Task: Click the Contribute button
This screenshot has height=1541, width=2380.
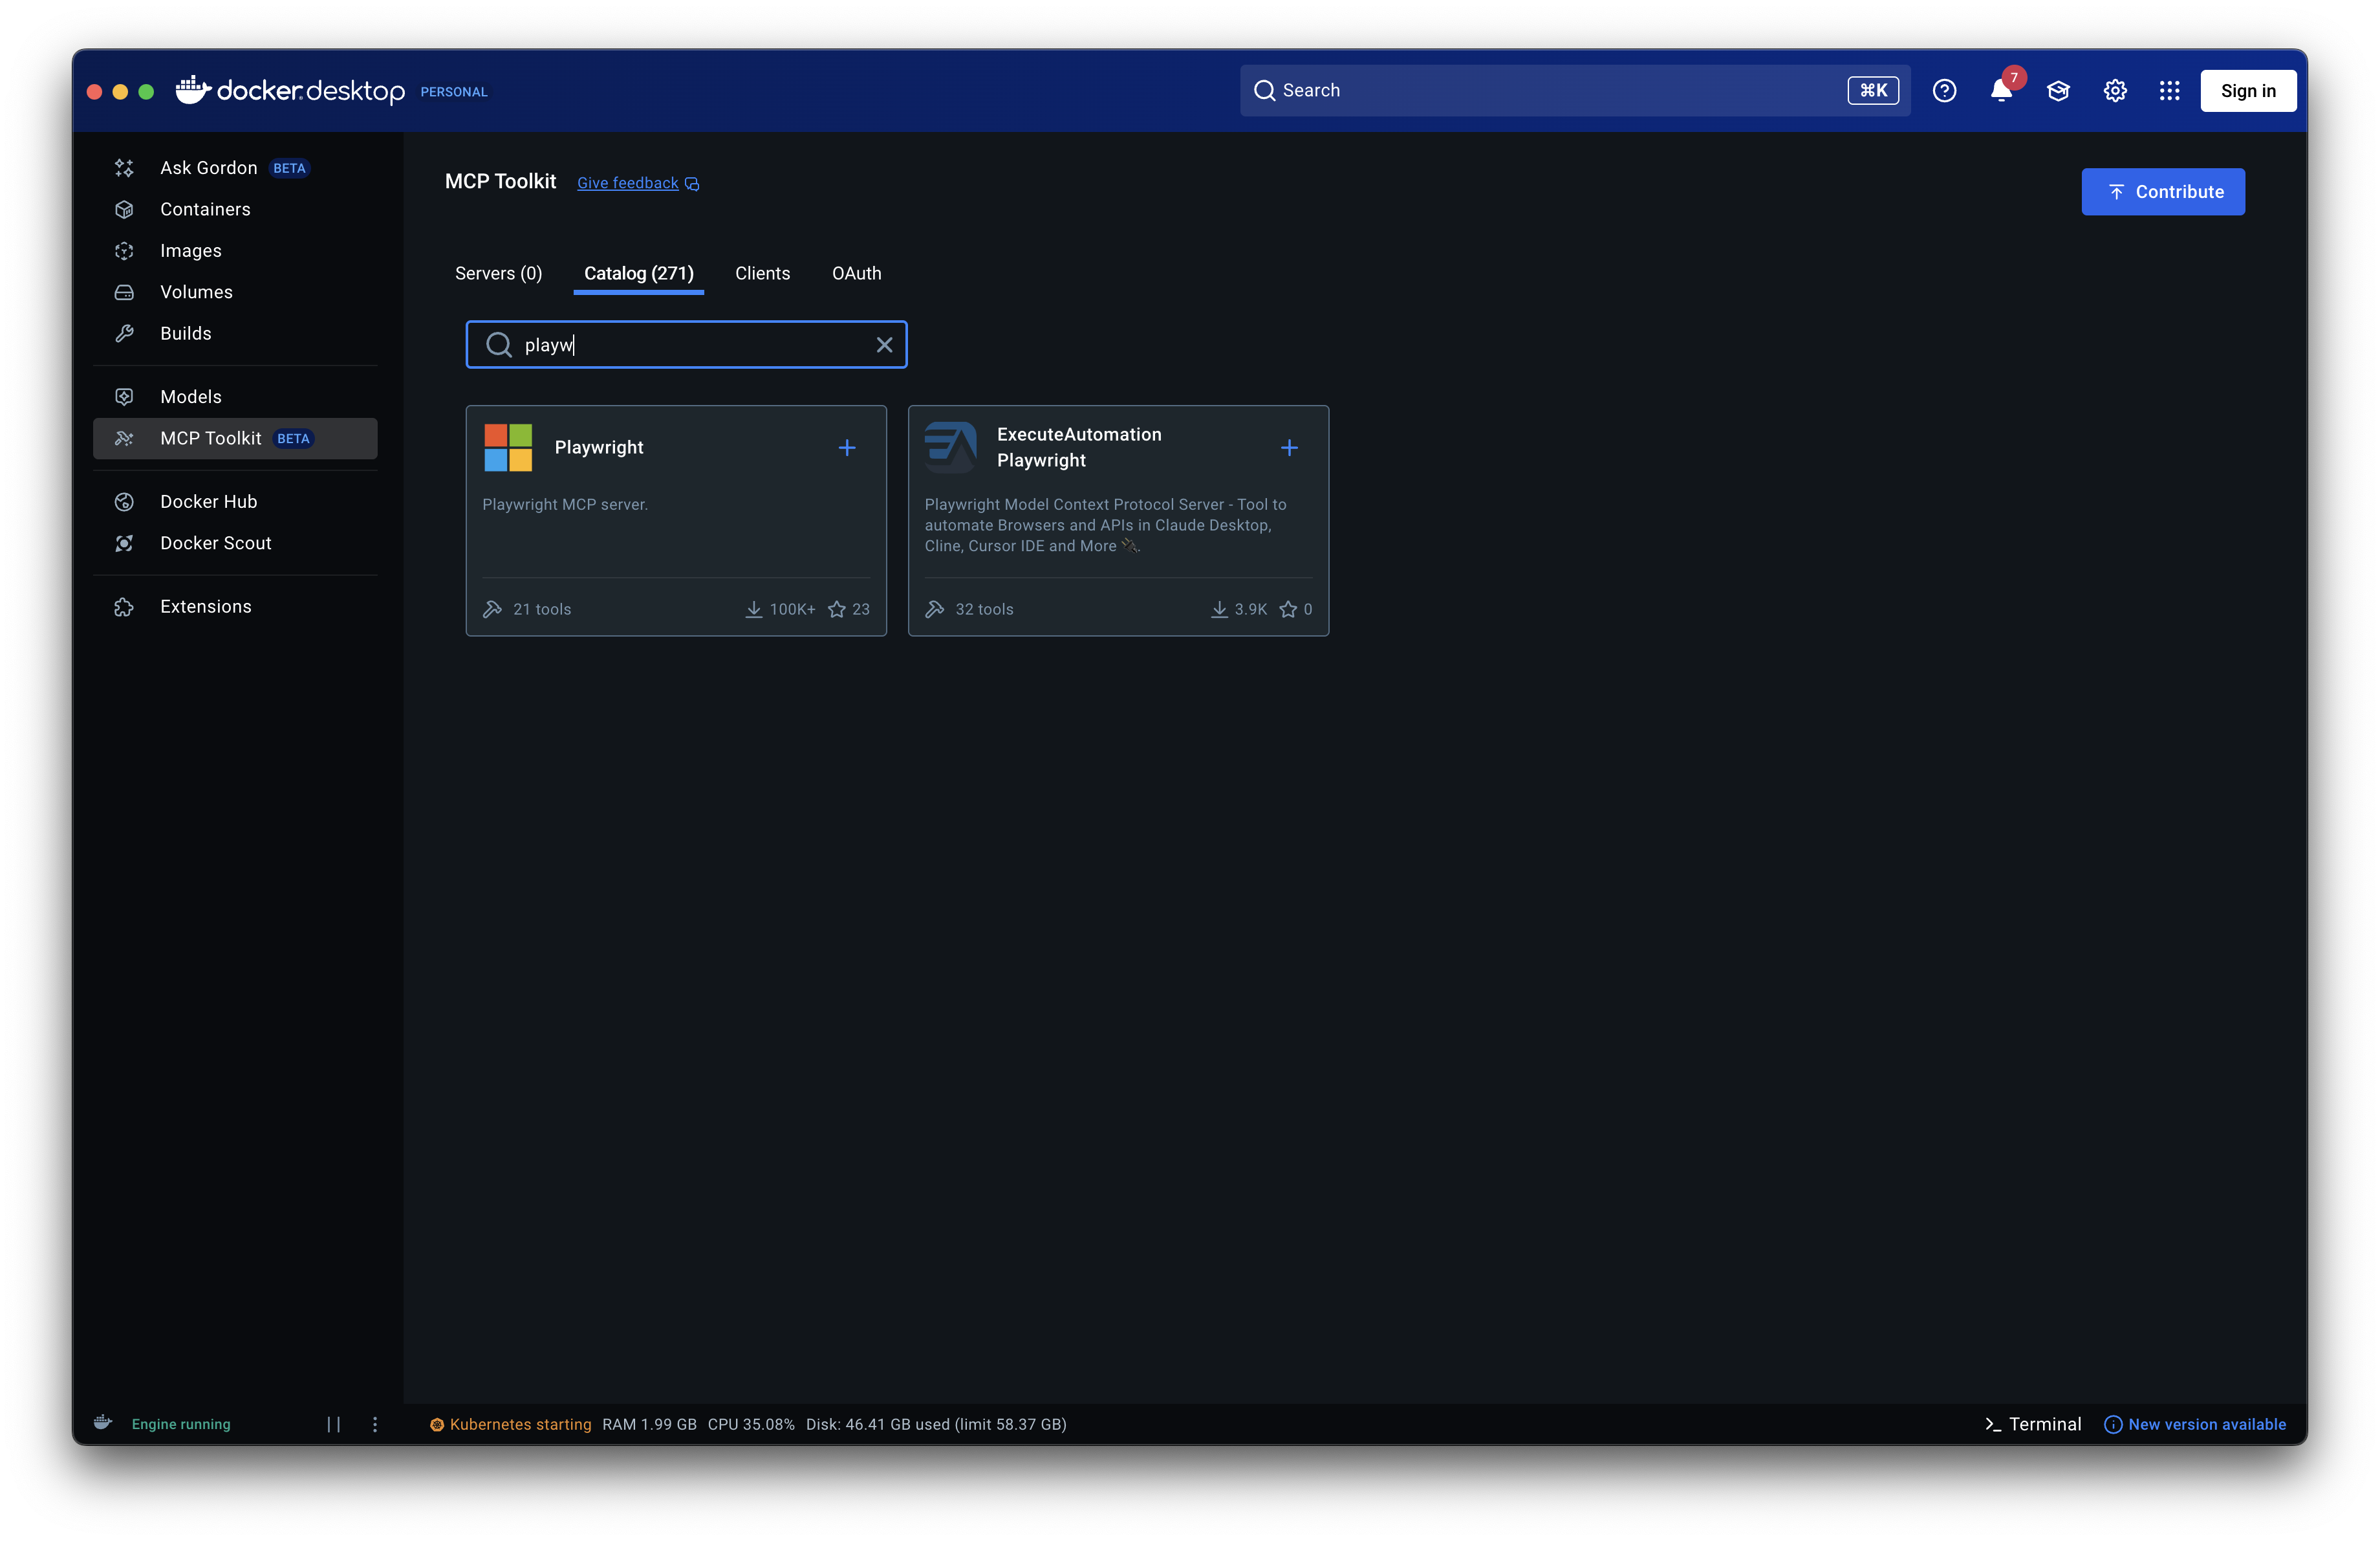Action: [2163, 191]
